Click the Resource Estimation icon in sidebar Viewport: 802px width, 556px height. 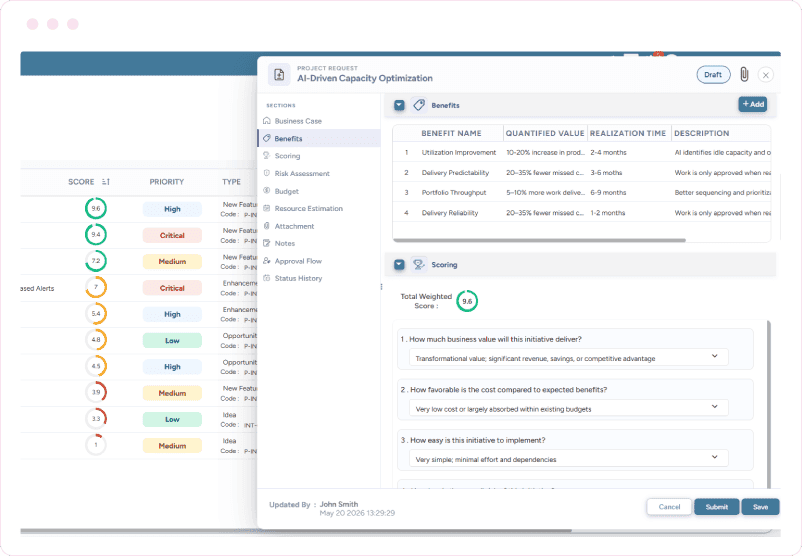(266, 208)
